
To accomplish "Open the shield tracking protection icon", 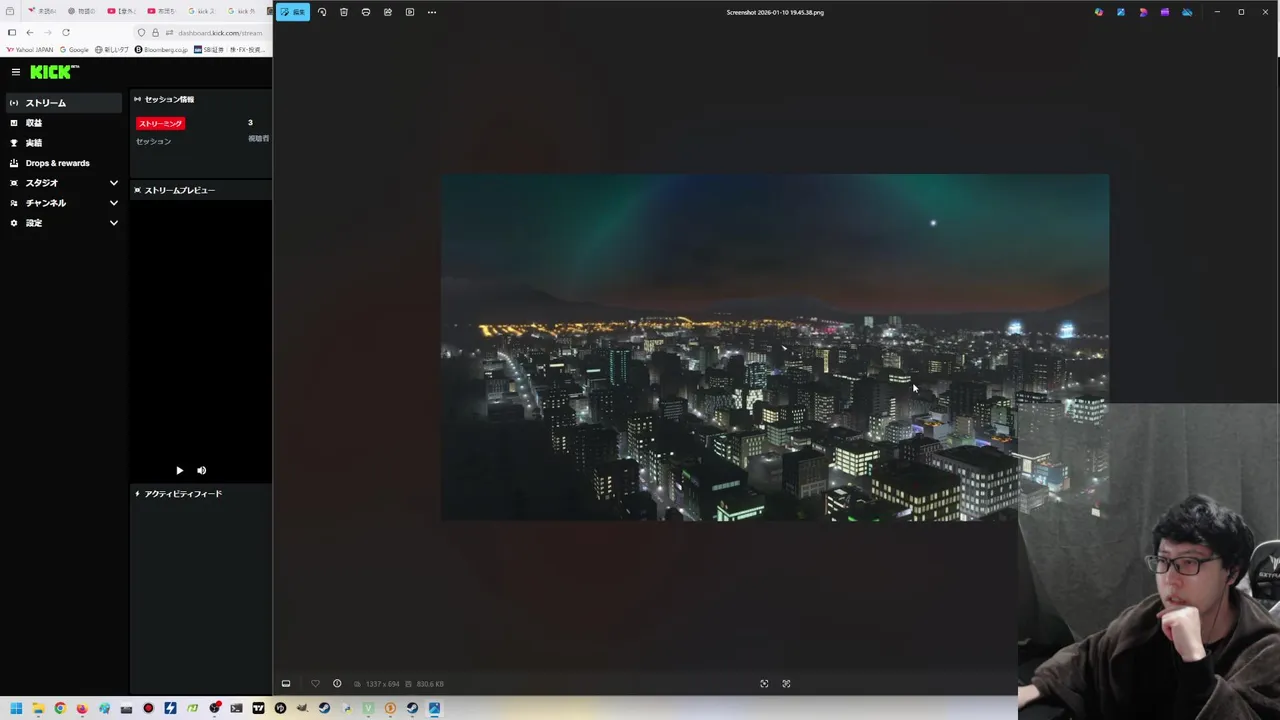I will 141,32.
